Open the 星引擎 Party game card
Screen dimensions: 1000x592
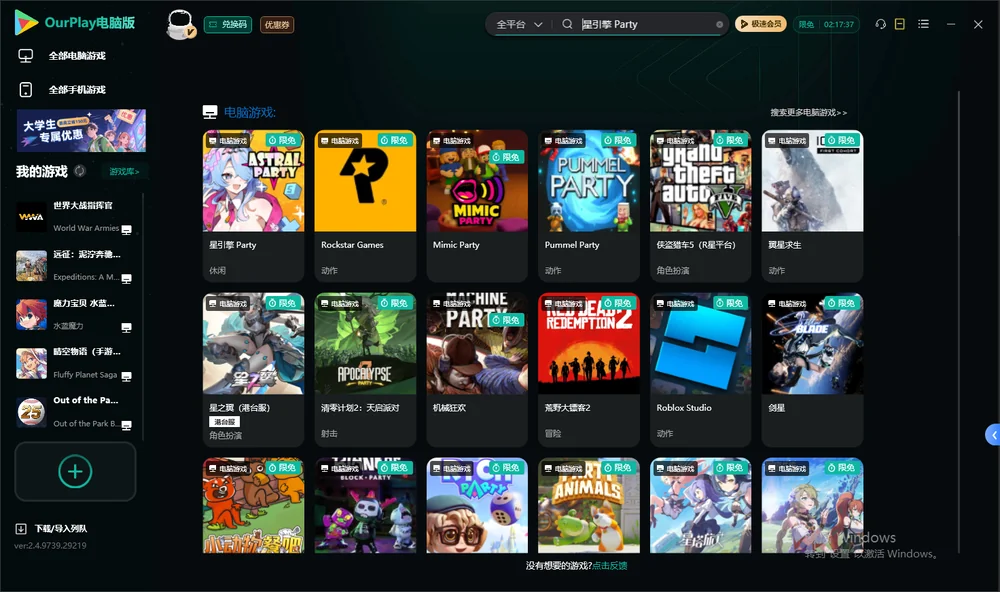click(253, 206)
